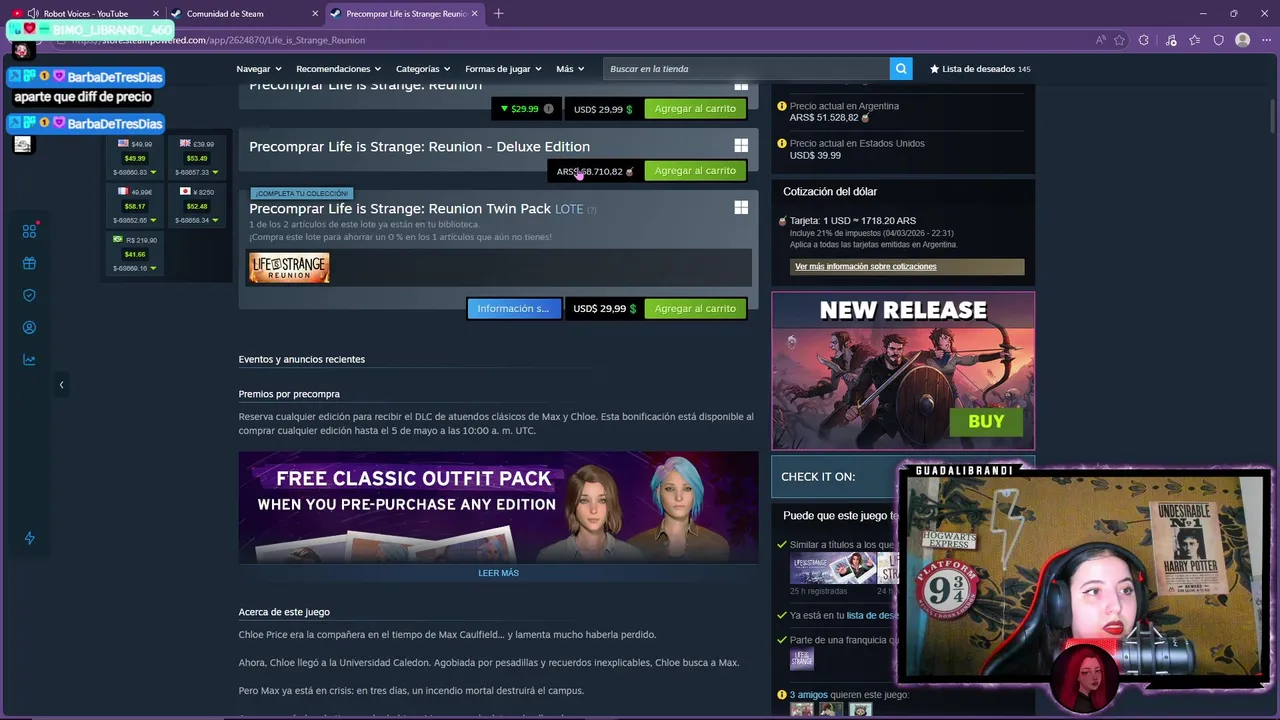This screenshot has width=1280, height=720.
Task: Click the blue search magnifier button
Action: [x=901, y=69]
